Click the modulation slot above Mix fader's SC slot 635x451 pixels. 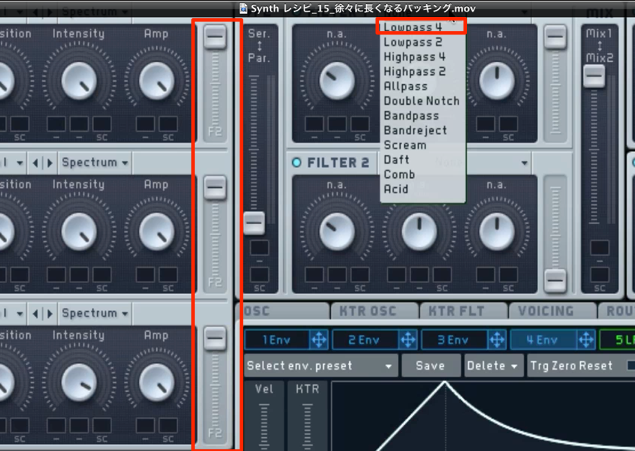(x=600, y=247)
